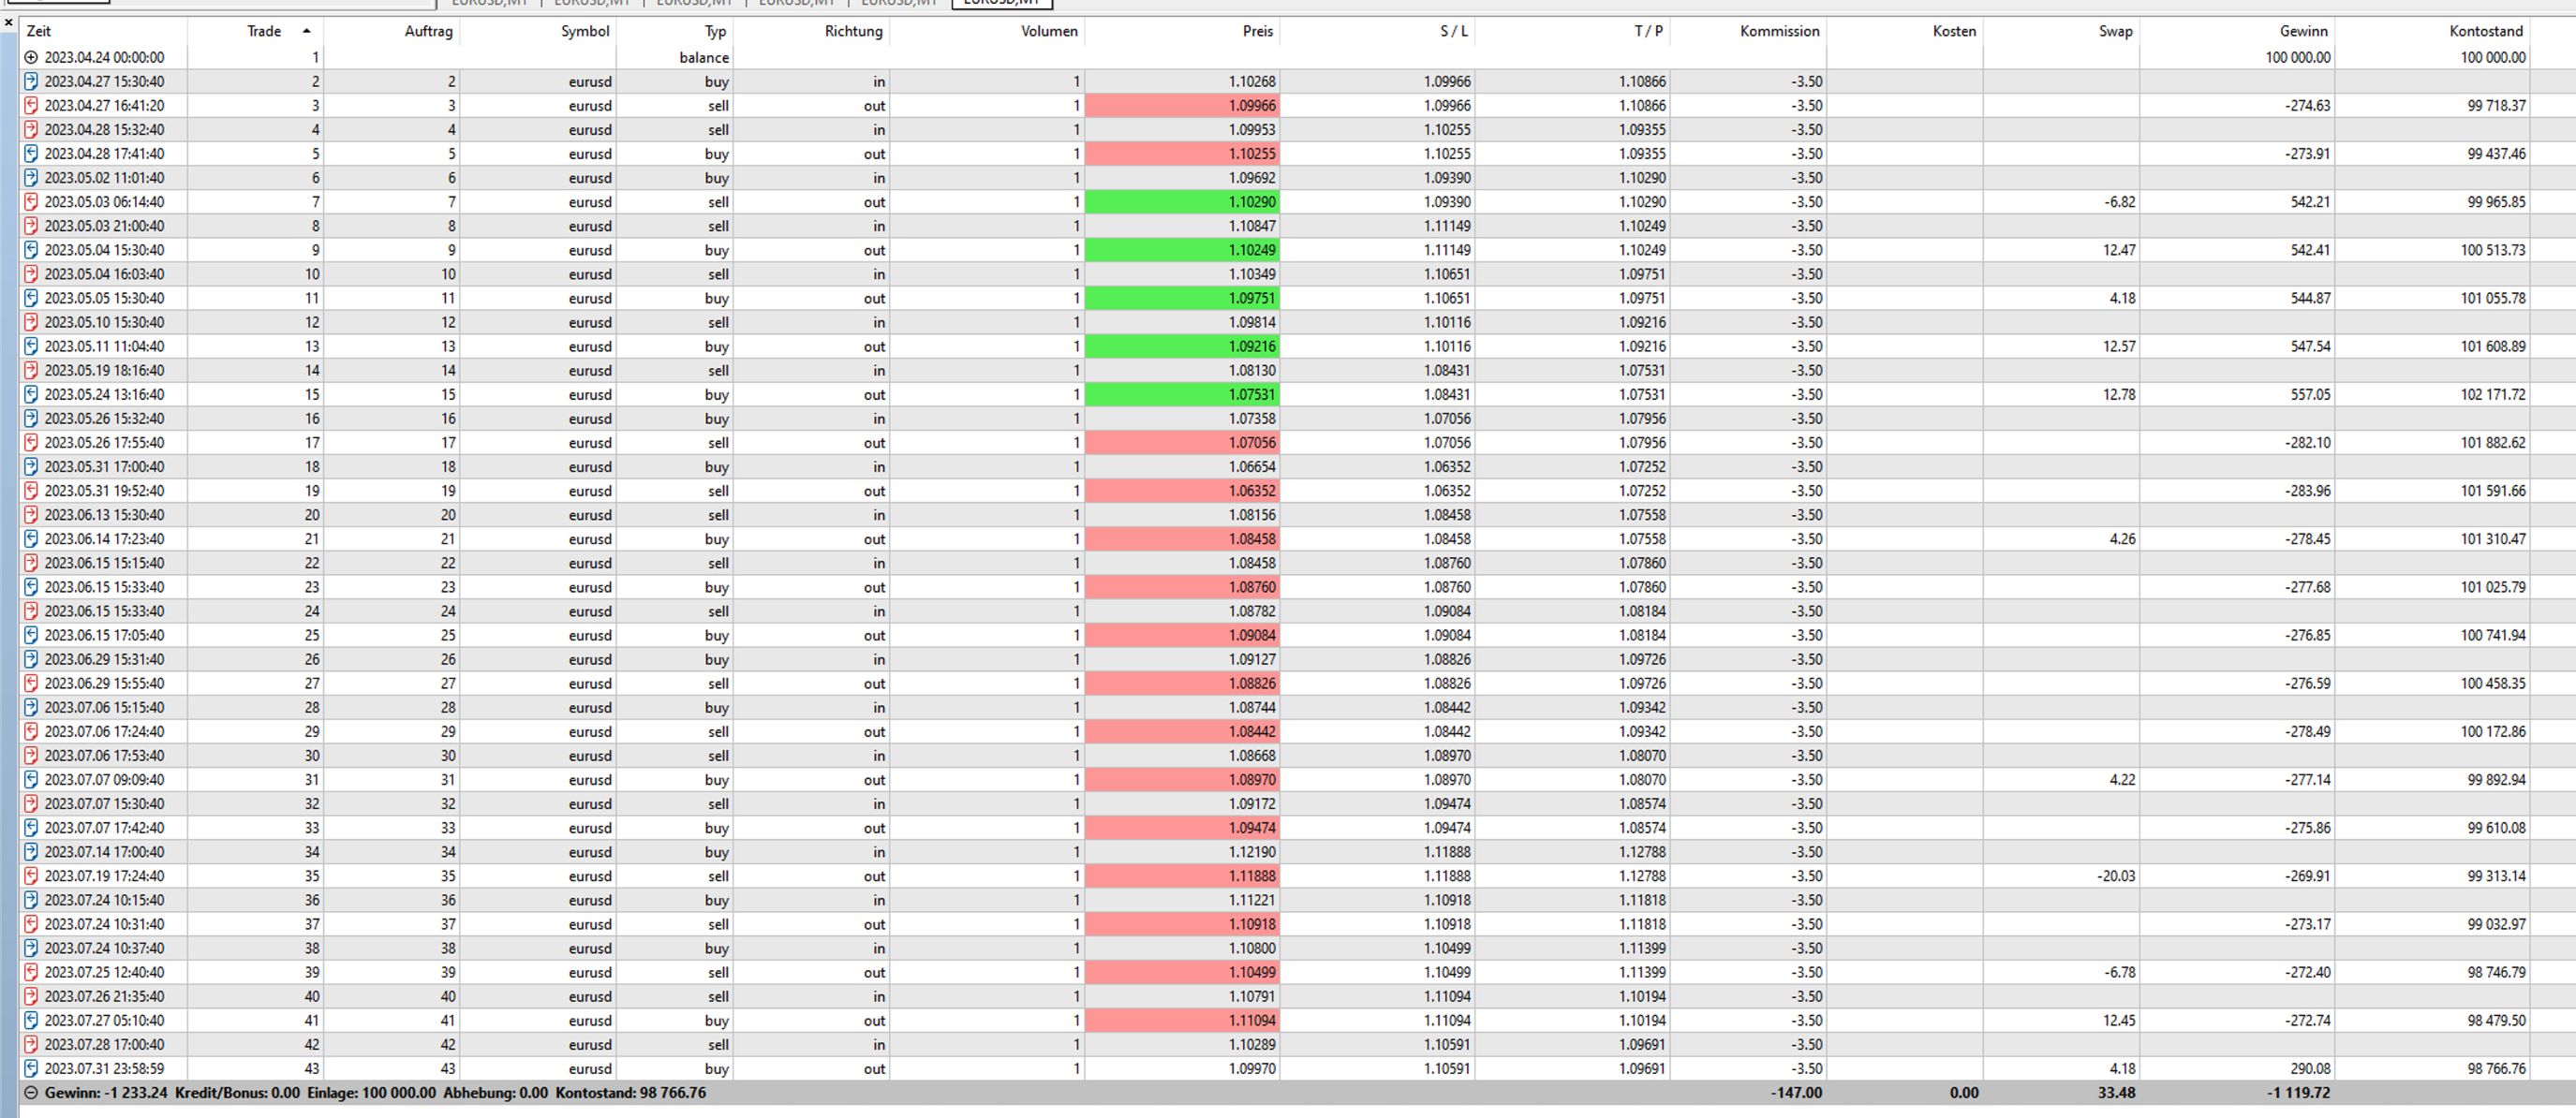Click the Preis column header

pyautogui.click(x=1258, y=31)
